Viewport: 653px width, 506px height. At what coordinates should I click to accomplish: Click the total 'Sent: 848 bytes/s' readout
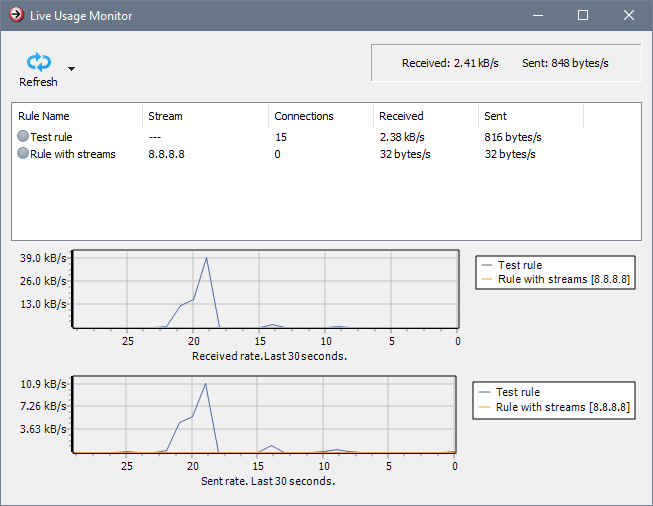tap(565, 63)
